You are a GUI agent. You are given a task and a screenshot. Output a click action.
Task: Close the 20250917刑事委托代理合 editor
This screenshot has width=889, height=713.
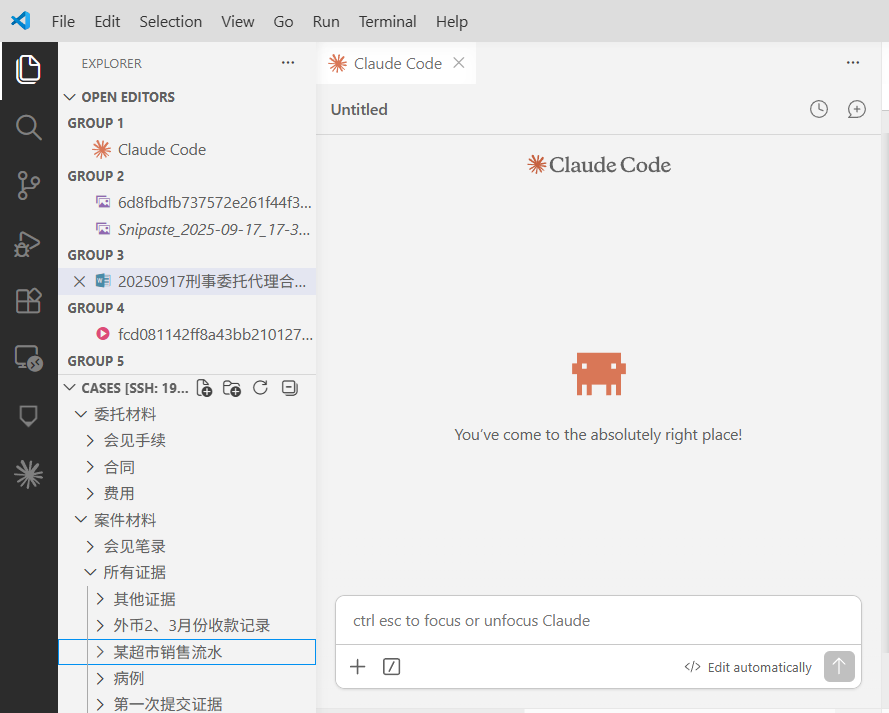coord(79,282)
